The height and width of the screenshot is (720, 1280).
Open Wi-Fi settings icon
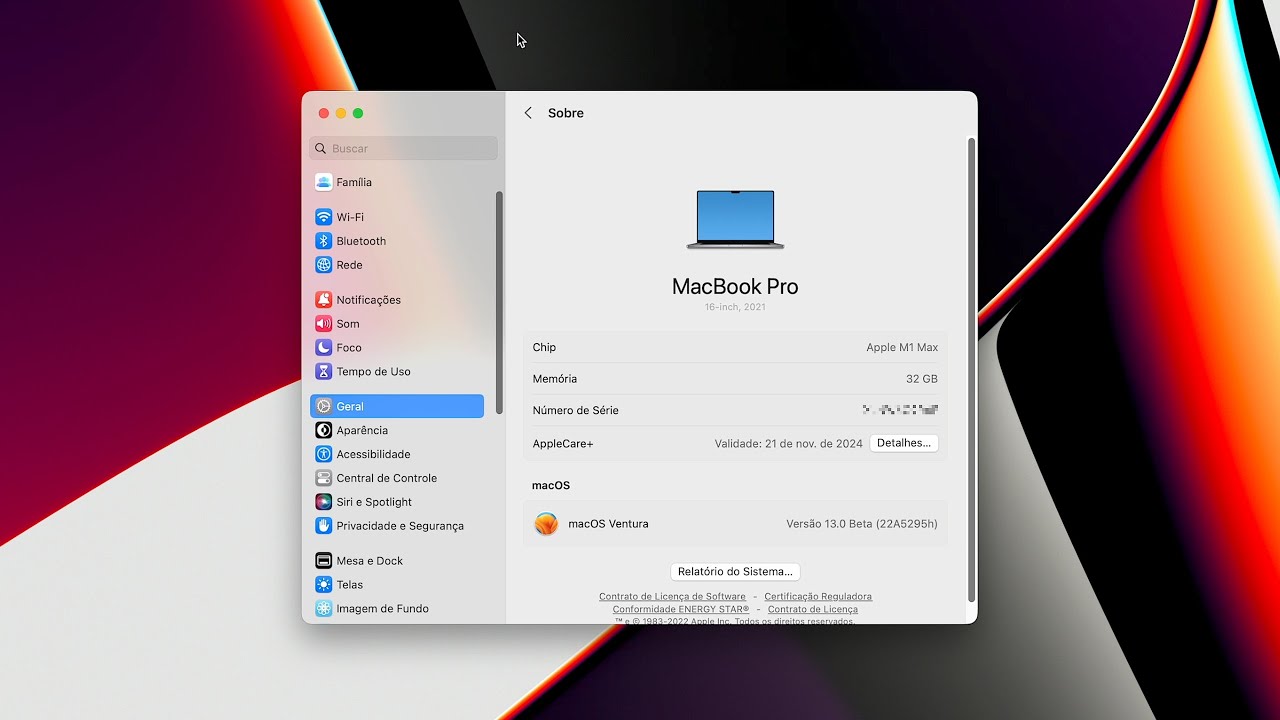coord(323,217)
